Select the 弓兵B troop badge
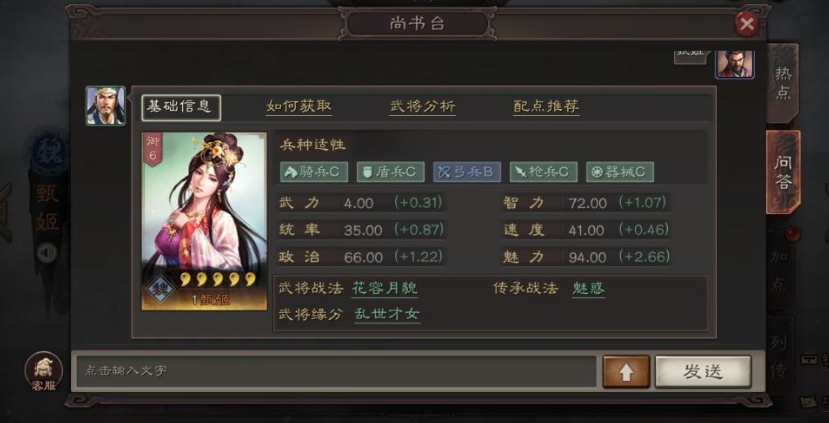This screenshot has height=423, width=829. pyautogui.click(x=467, y=172)
